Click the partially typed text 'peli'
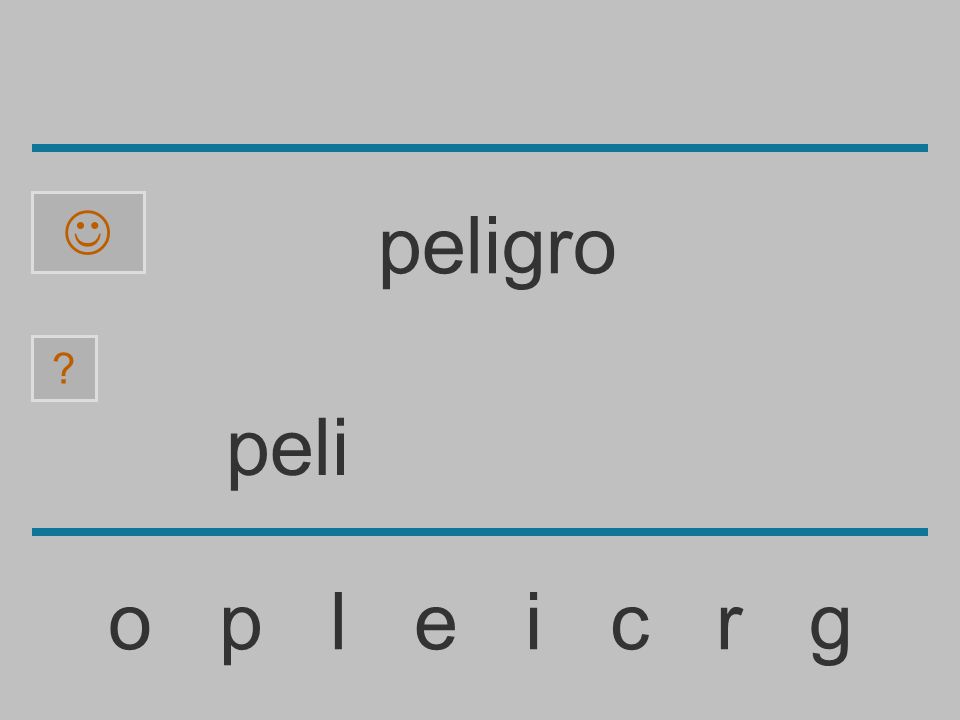 pyautogui.click(x=287, y=453)
